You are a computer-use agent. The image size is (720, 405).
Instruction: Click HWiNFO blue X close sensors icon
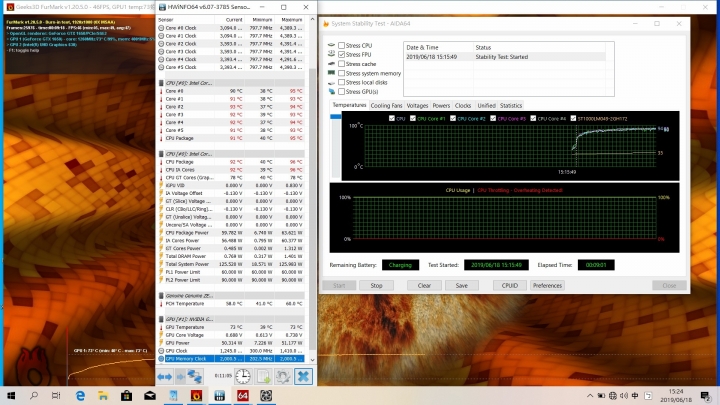click(x=303, y=377)
